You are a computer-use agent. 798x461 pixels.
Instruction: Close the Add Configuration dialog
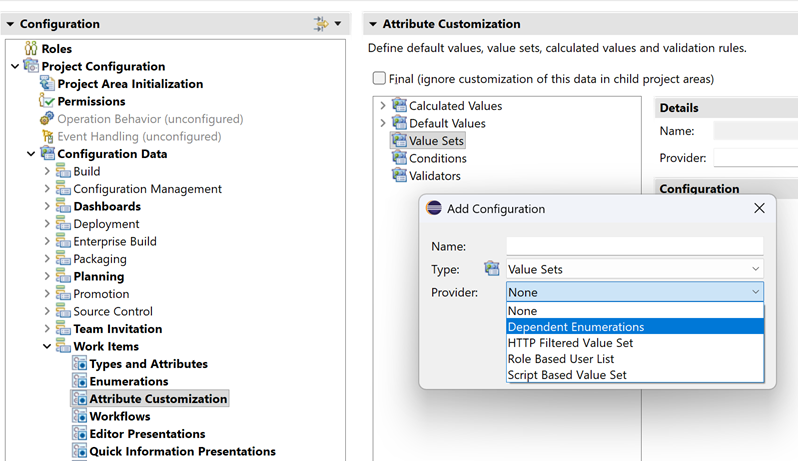click(x=759, y=208)
